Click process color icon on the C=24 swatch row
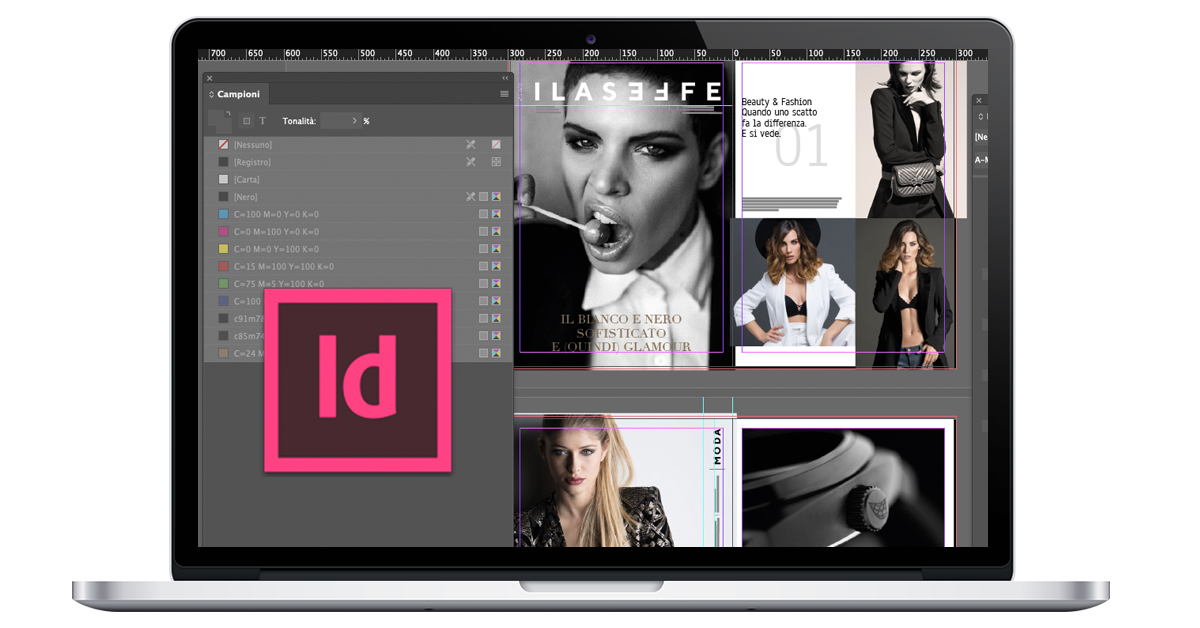 483,353
